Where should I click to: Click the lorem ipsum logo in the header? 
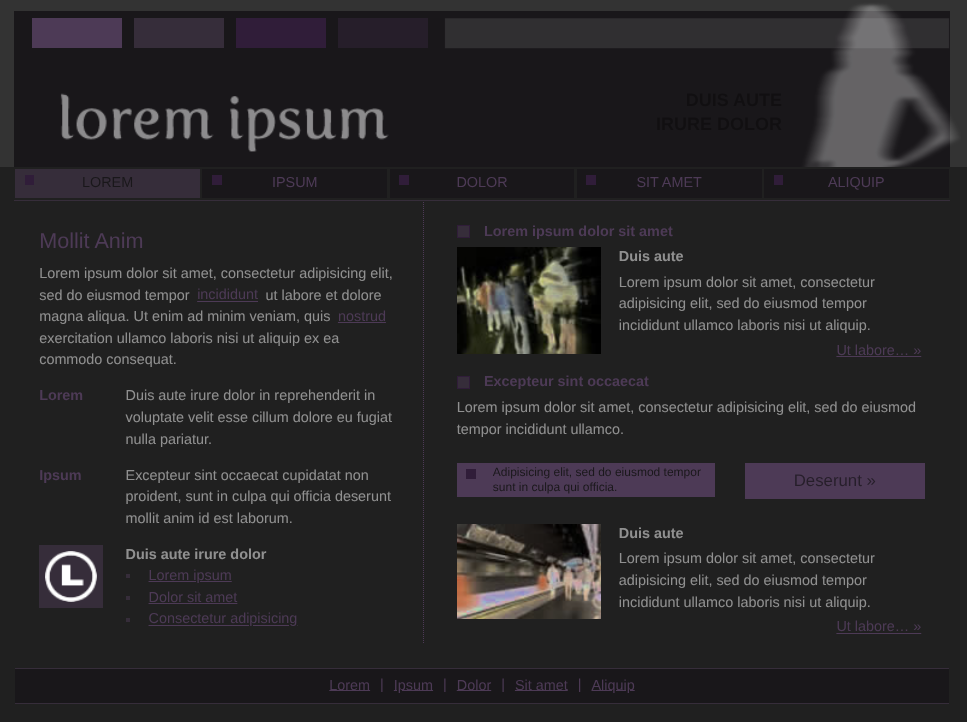click(223, 121)
